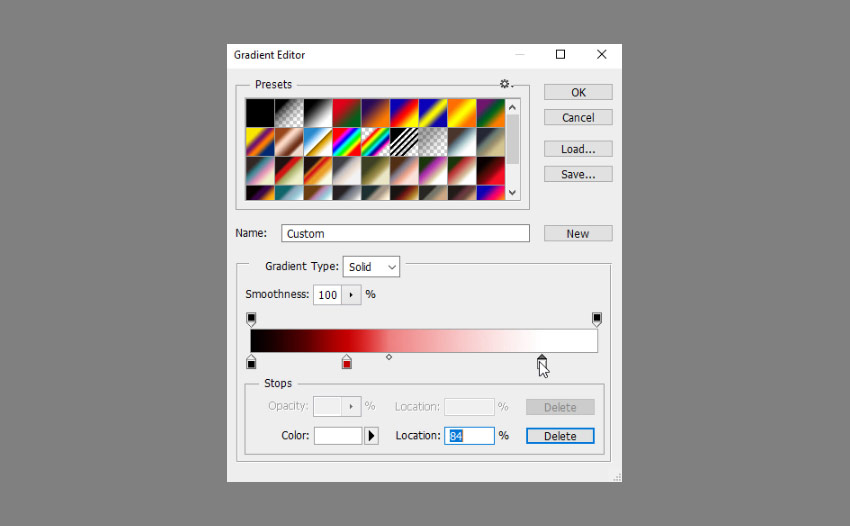Pick the chrome gradient preset
Viewport: 850px width, 526px height.
[318, 142]
